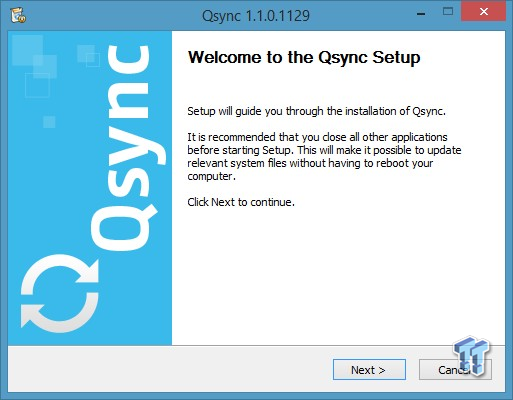513x400 pixels.
Task: Click the greyed-out maximize button
Action: click(x=448, y=12)
